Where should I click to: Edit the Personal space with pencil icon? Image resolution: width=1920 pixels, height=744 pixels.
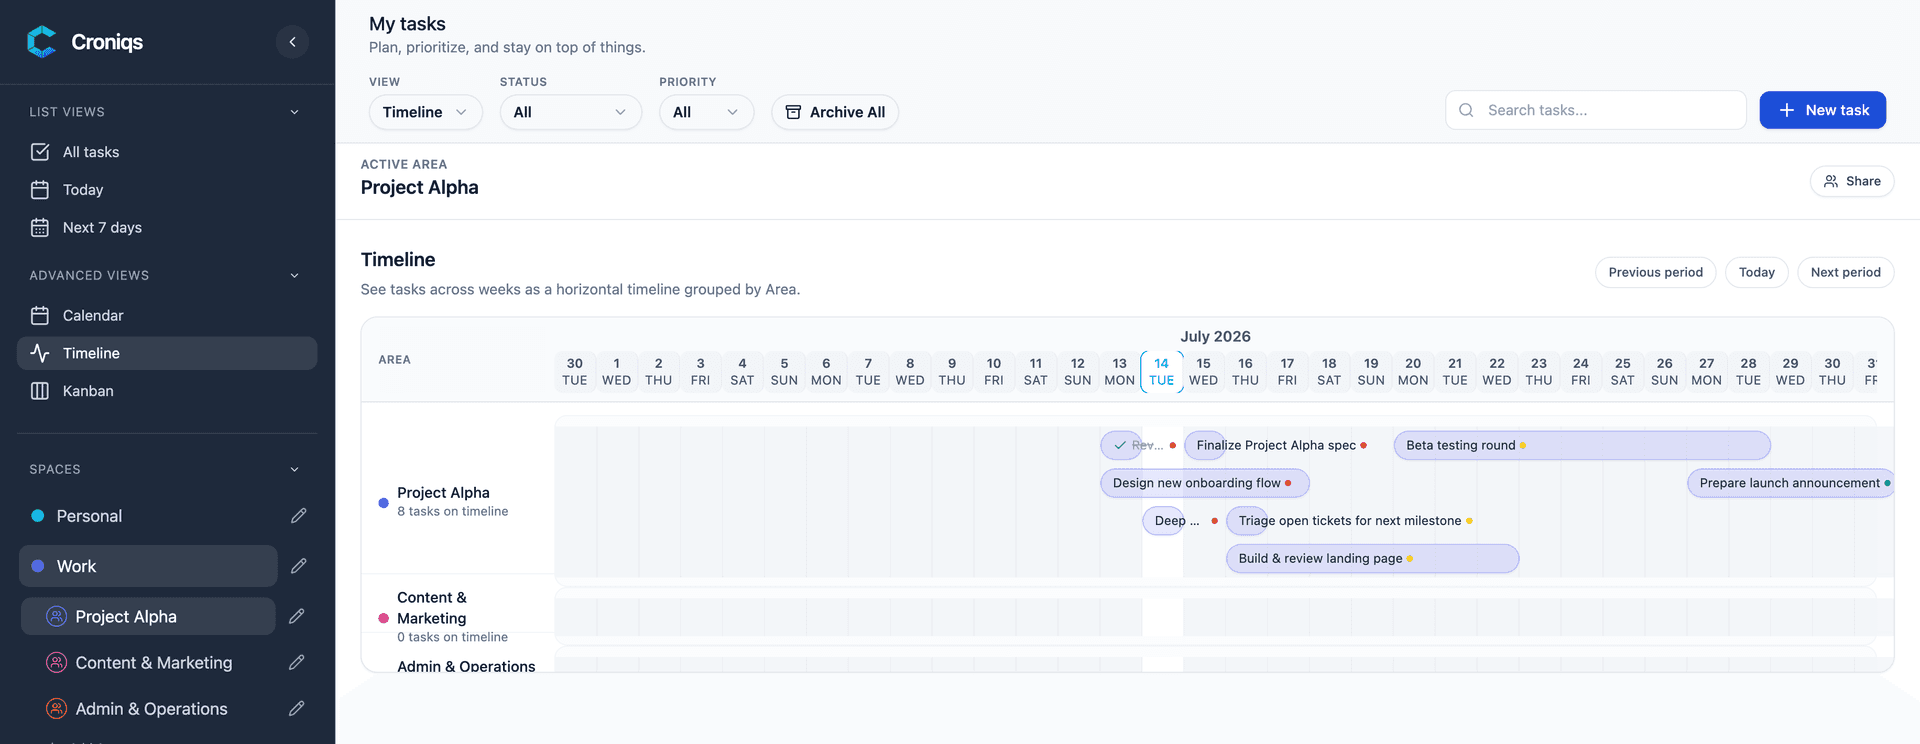pos(298,516)
